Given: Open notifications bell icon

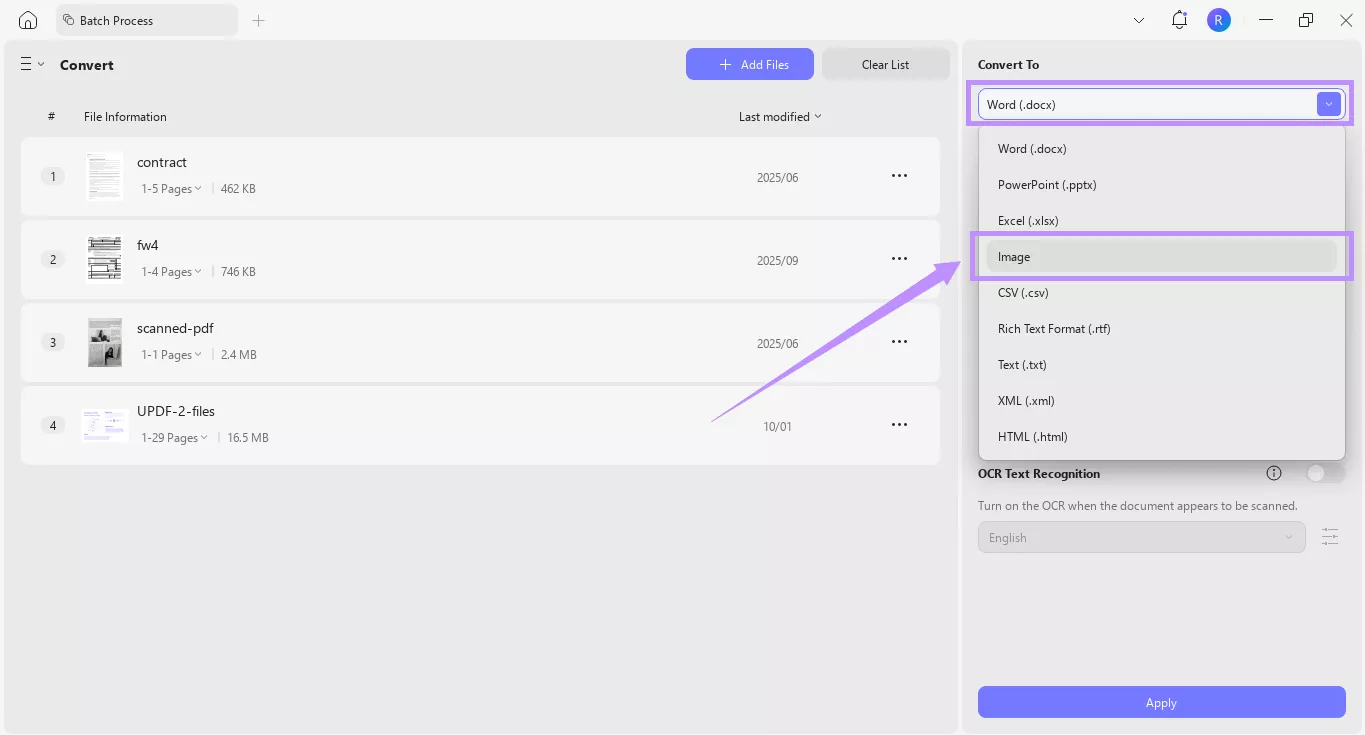Looking at the screenshot, I should pyautogui.click(x=1179, y=20).
